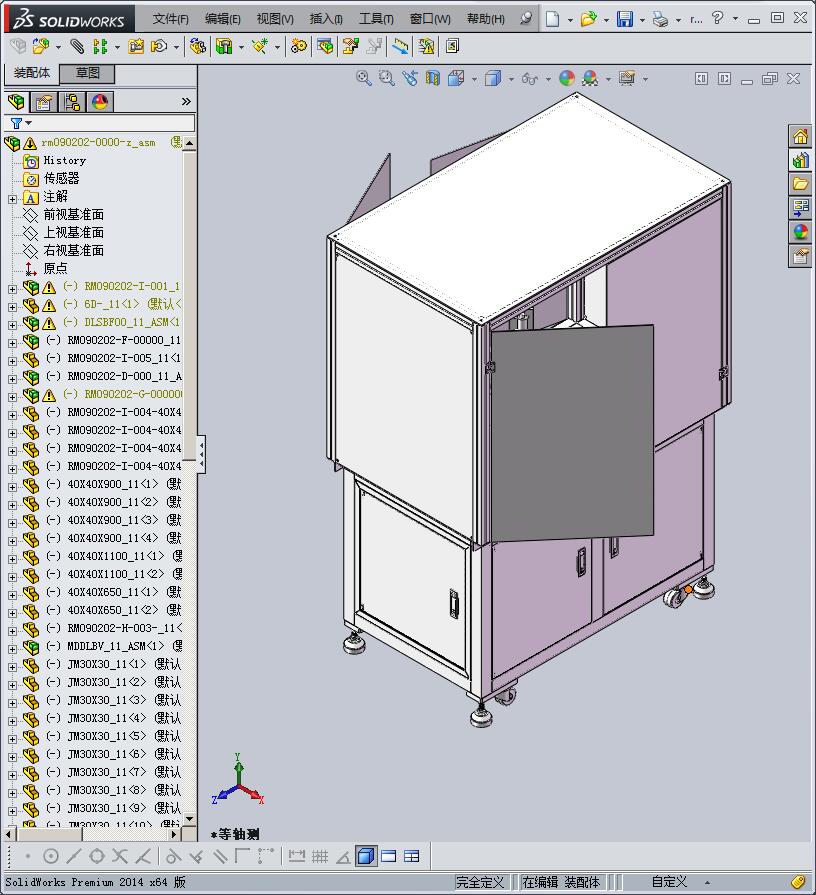The height and width of the screenshot is (895, 816).
Task: Click History in the feature tree
Action: point(64,160)
